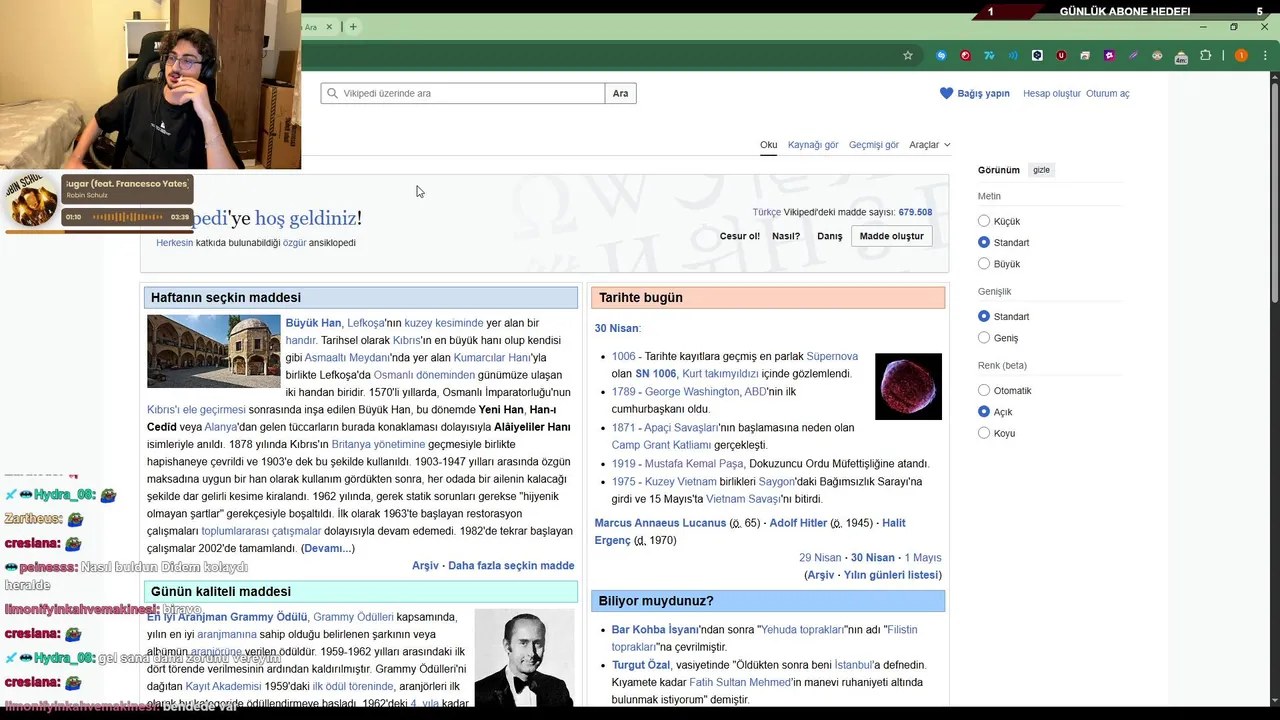Viewport: 1280px width, 720px height.
Task: Open the Bağış yapın link
Action: coord(984,93)
